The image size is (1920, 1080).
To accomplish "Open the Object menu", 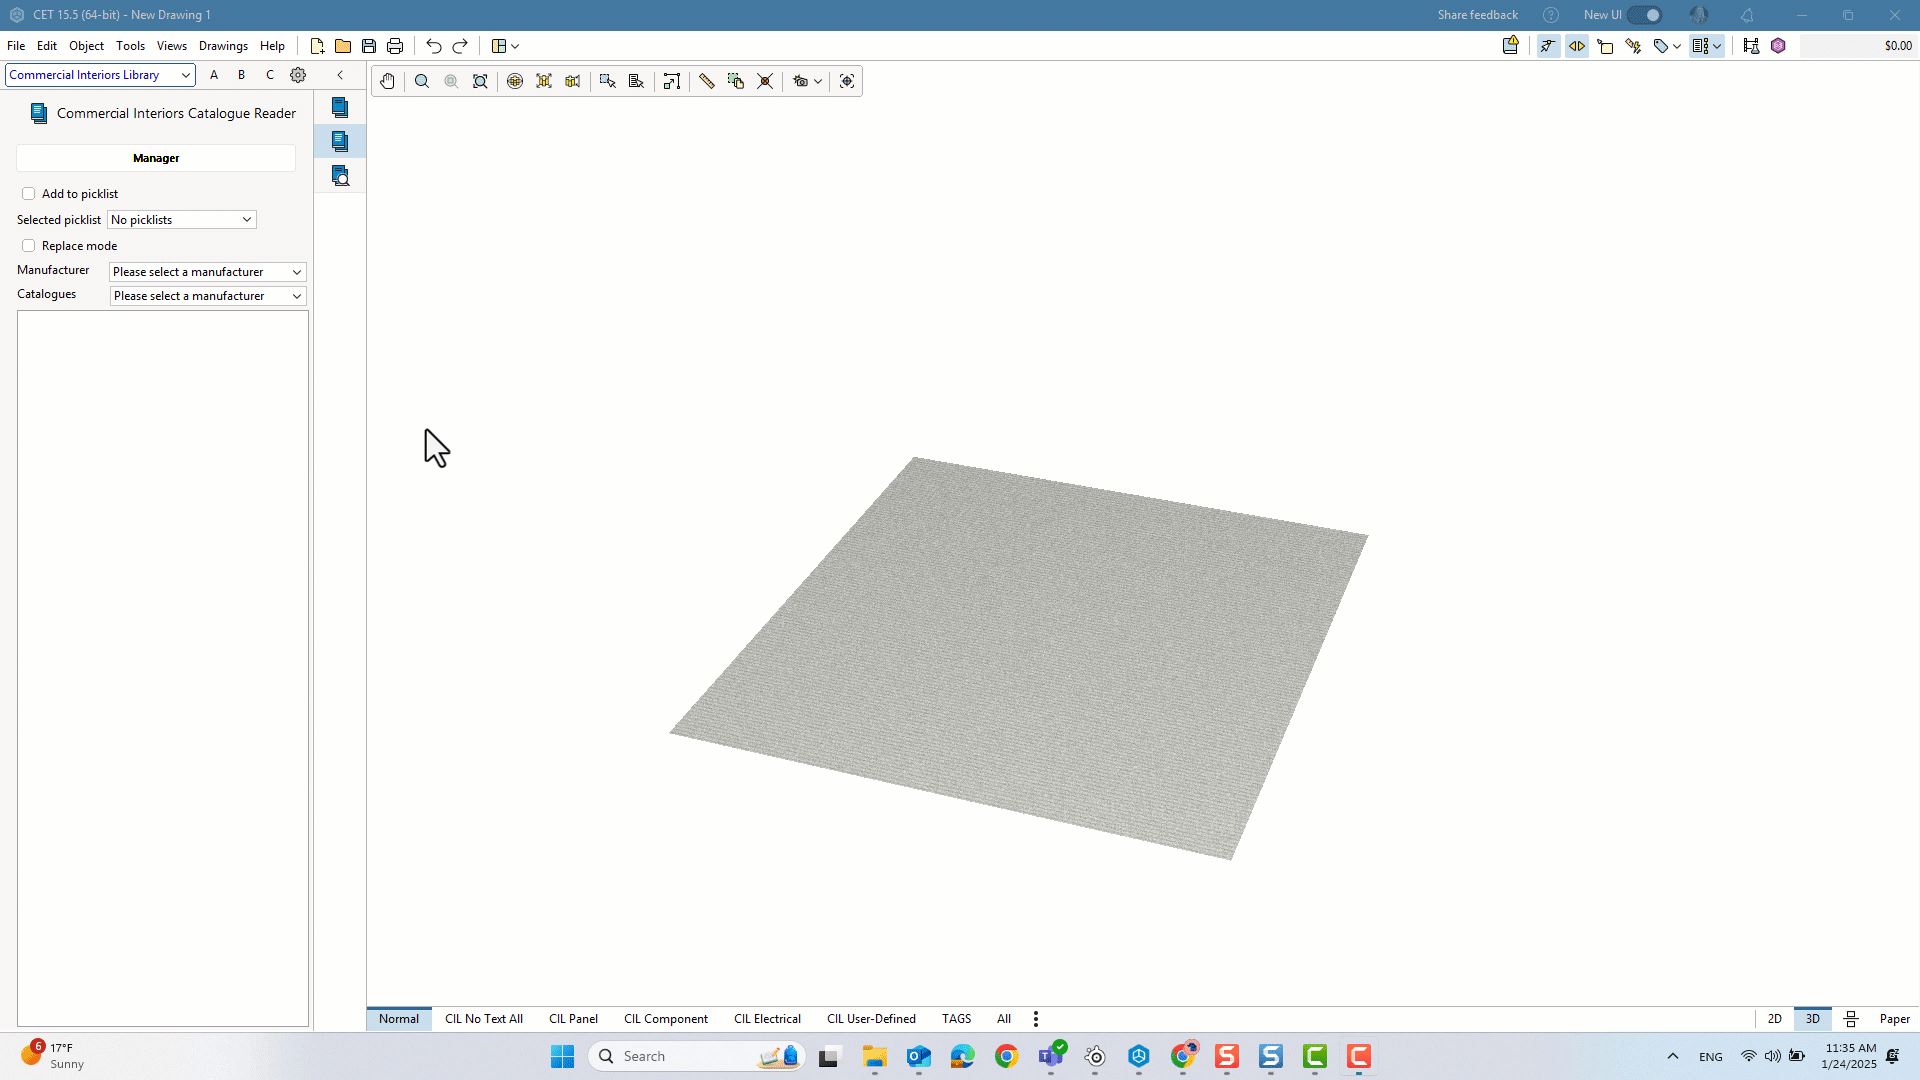I will 86,46.
